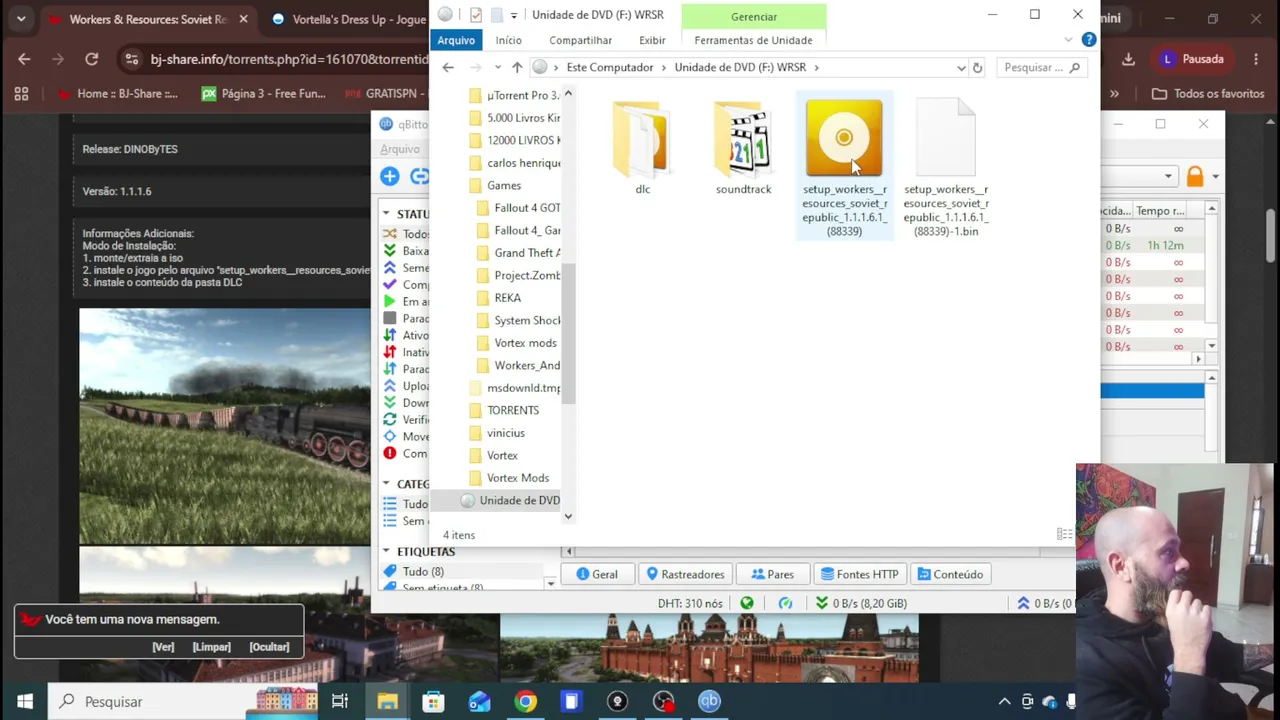
Task: Click the lock icon in qBittorrent toolbar
Action: pos(1195,177)
